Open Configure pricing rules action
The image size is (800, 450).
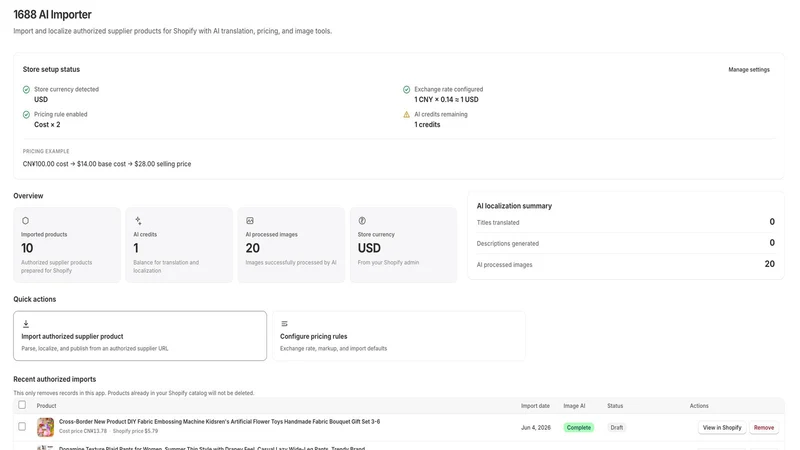click(398, 336)
